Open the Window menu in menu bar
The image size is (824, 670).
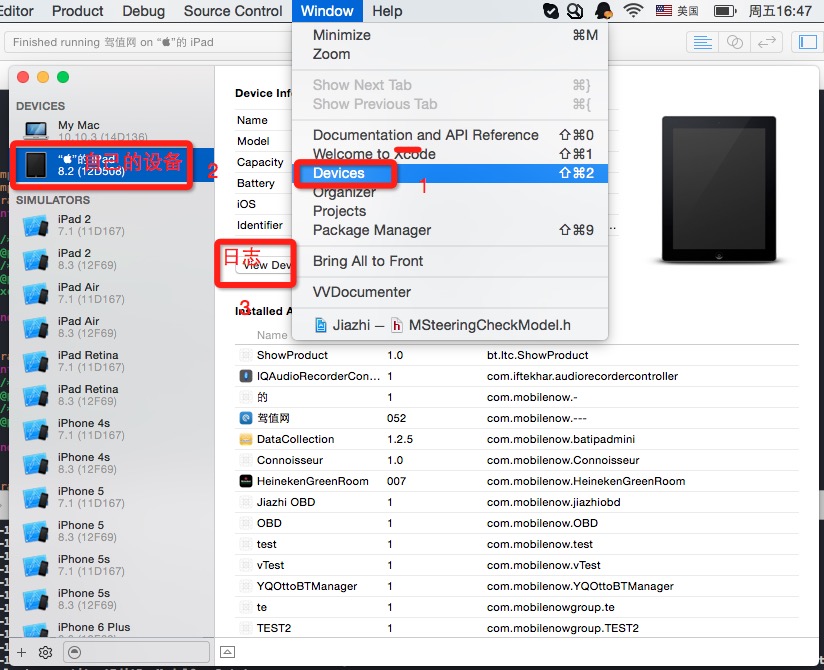tap(327, 11)
